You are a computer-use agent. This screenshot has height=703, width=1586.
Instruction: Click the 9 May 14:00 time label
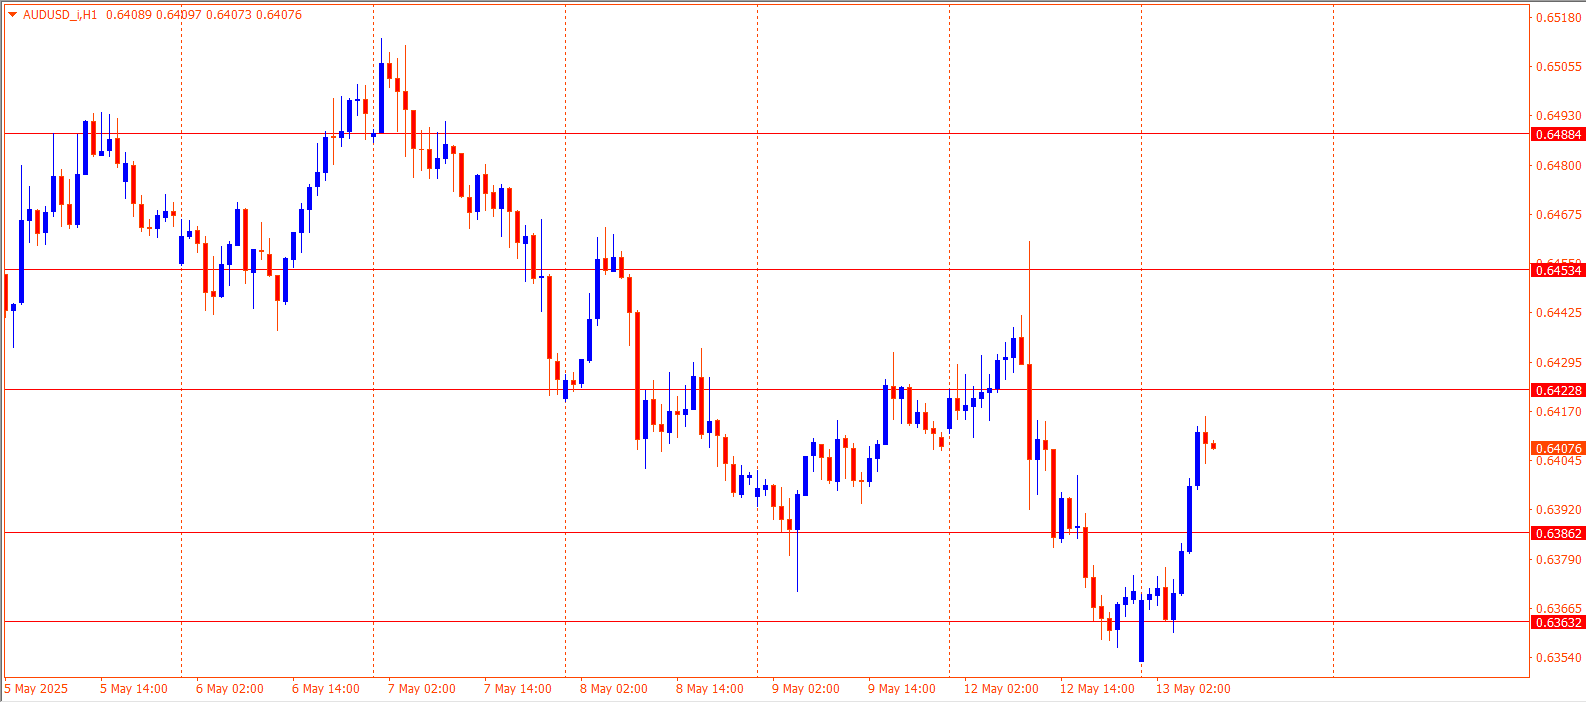click(x=902, y=689)
